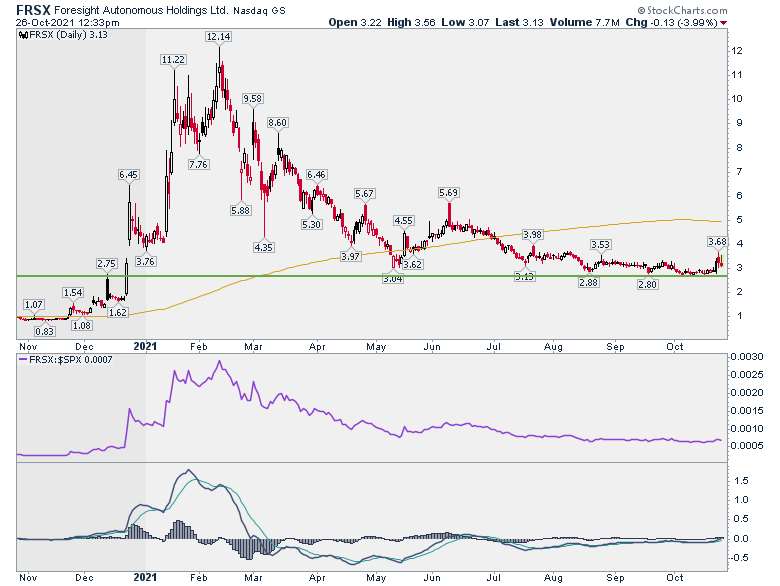Click the 0.0030 ratio axis value
The height and width of the screenshot is (586, 780).
coord(746,357)
